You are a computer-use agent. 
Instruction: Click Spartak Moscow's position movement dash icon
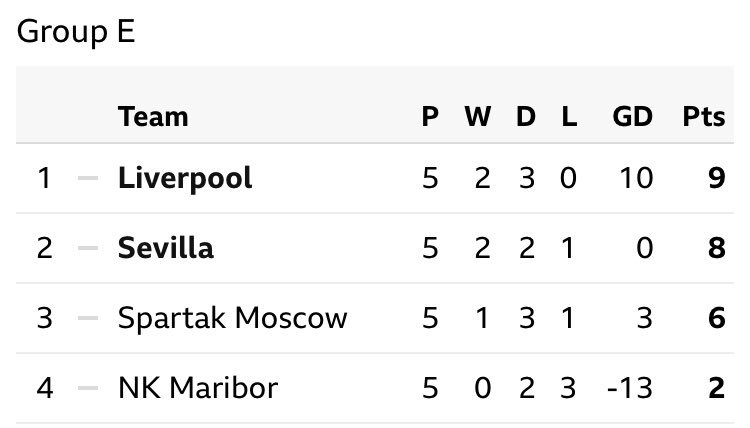[x=88, y=318]
